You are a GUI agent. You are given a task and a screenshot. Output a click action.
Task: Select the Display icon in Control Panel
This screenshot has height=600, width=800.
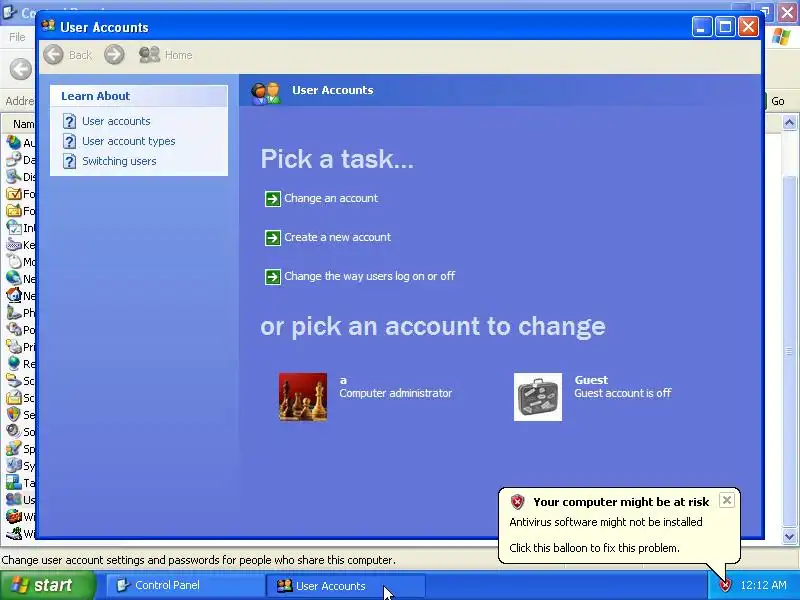coord(14,177)
